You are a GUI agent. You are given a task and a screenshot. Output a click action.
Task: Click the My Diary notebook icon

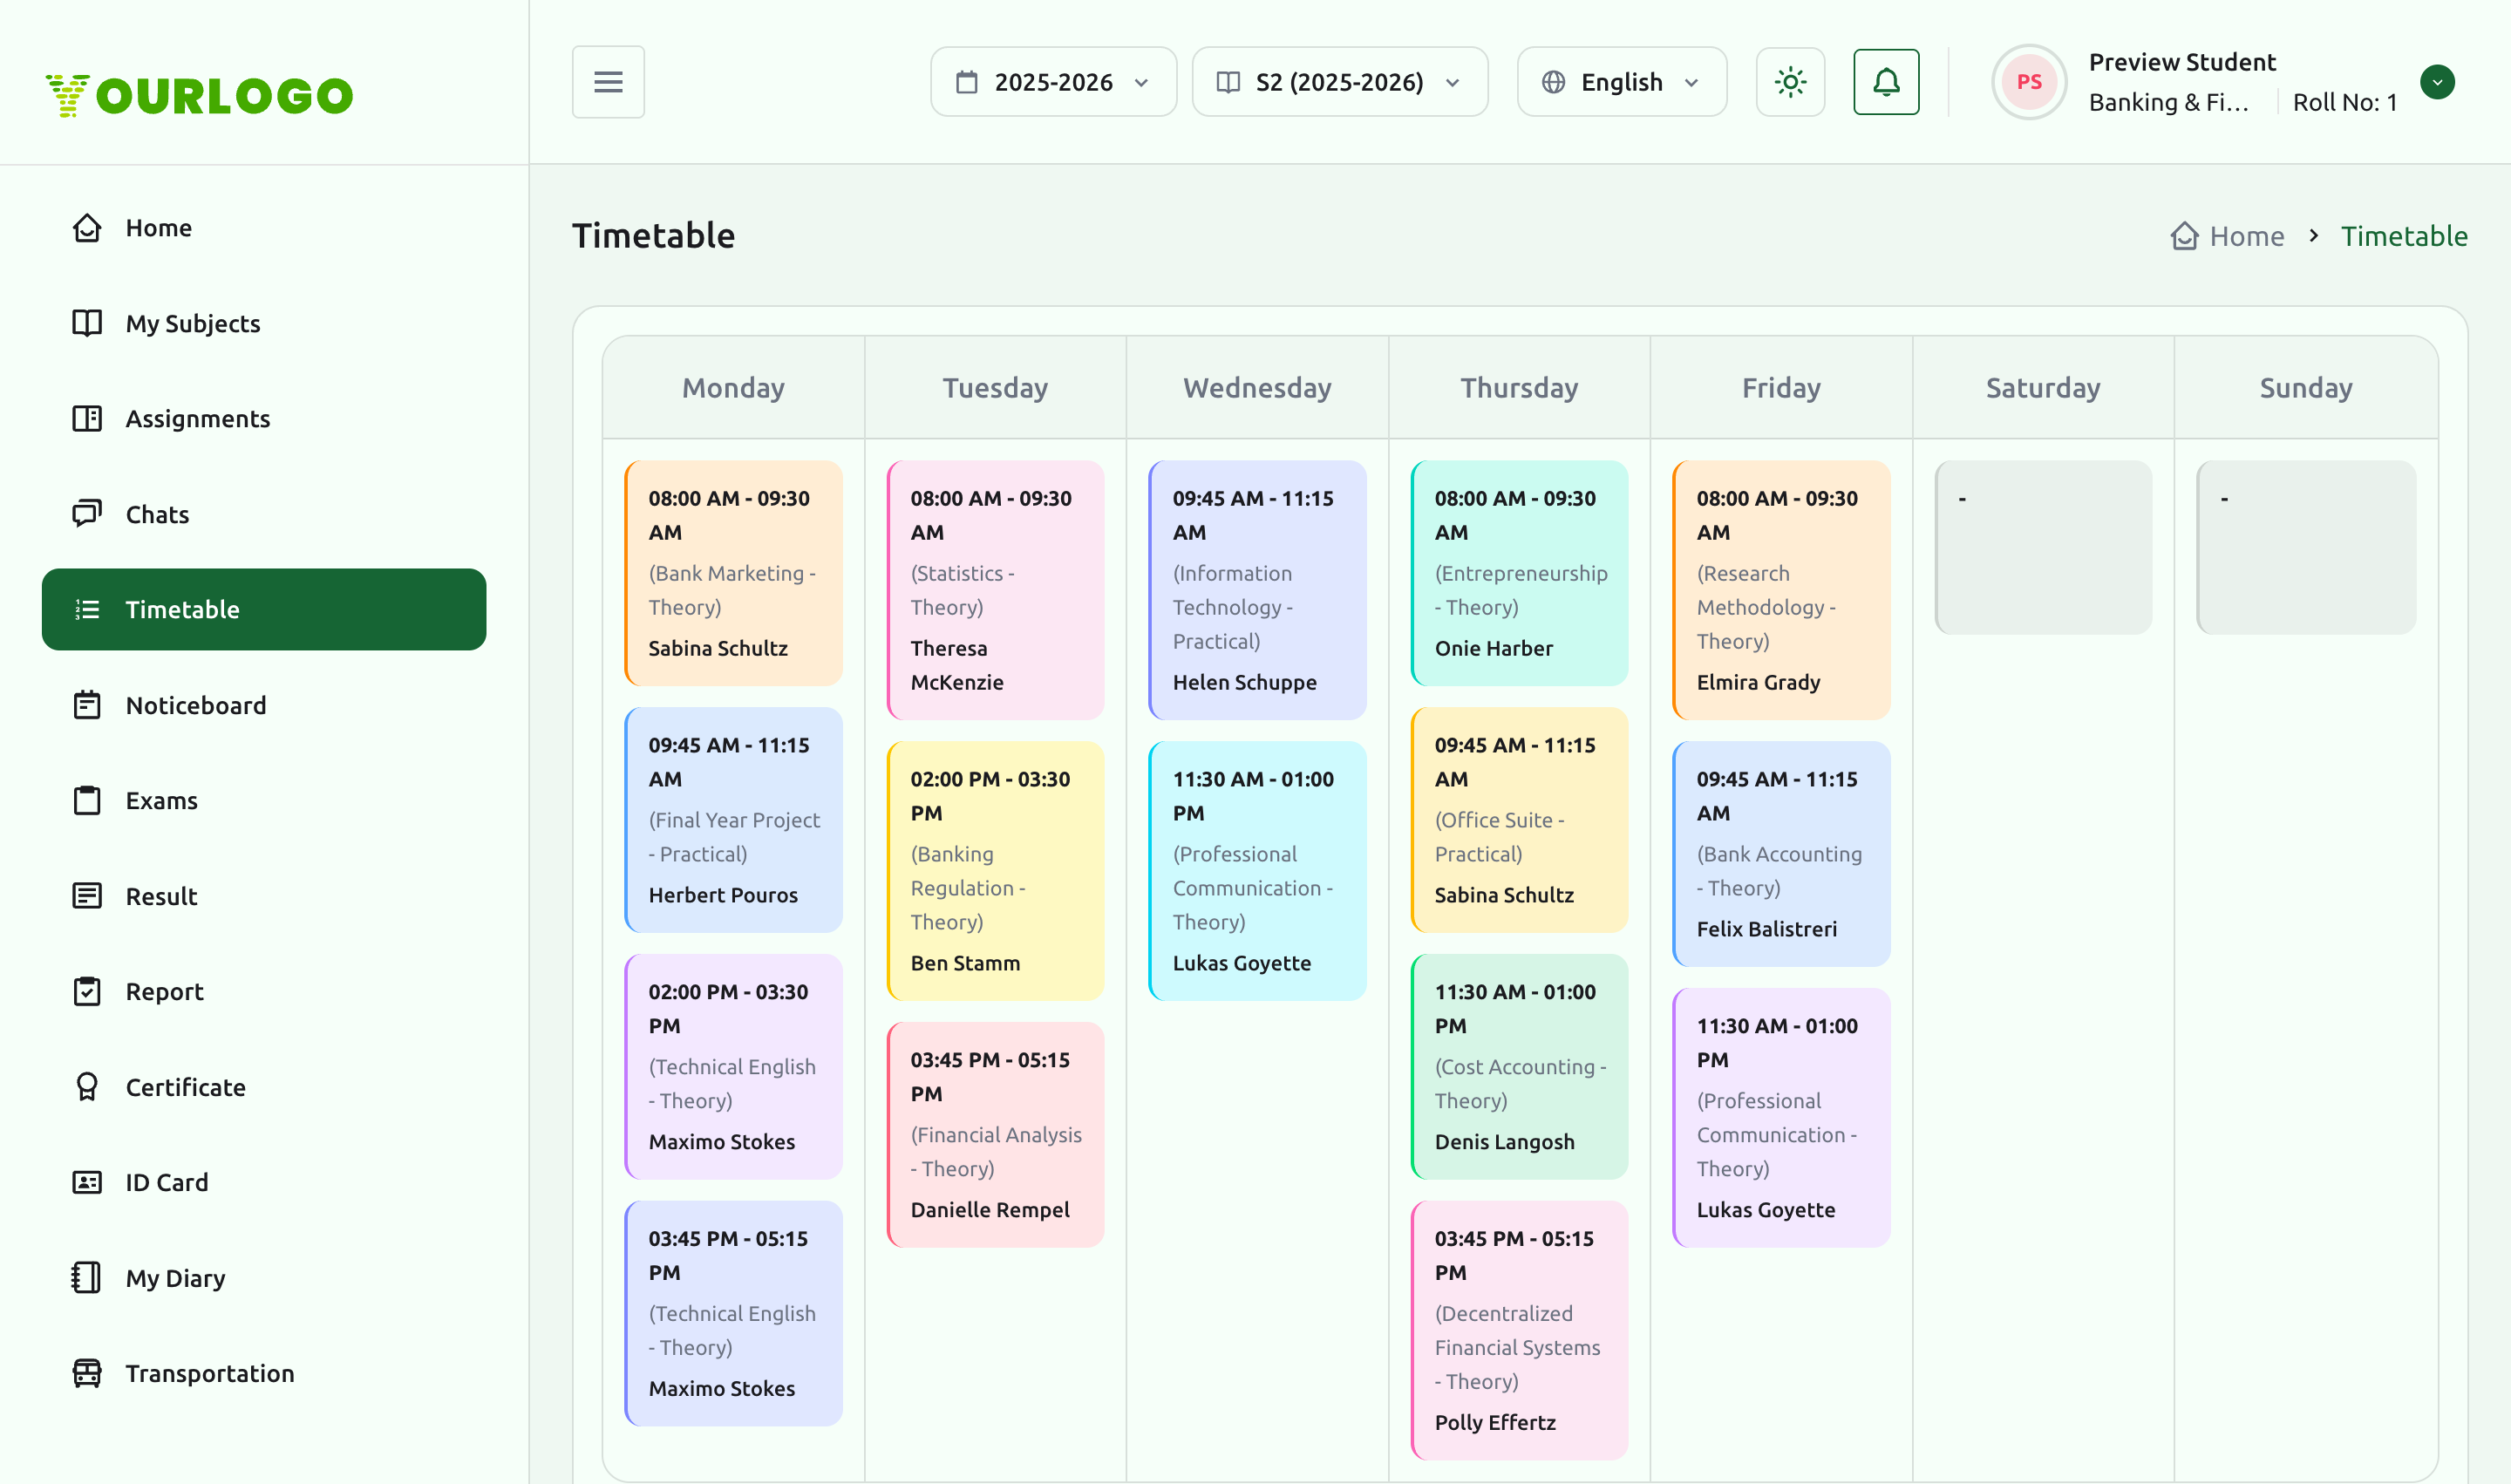coord(87,1278)
